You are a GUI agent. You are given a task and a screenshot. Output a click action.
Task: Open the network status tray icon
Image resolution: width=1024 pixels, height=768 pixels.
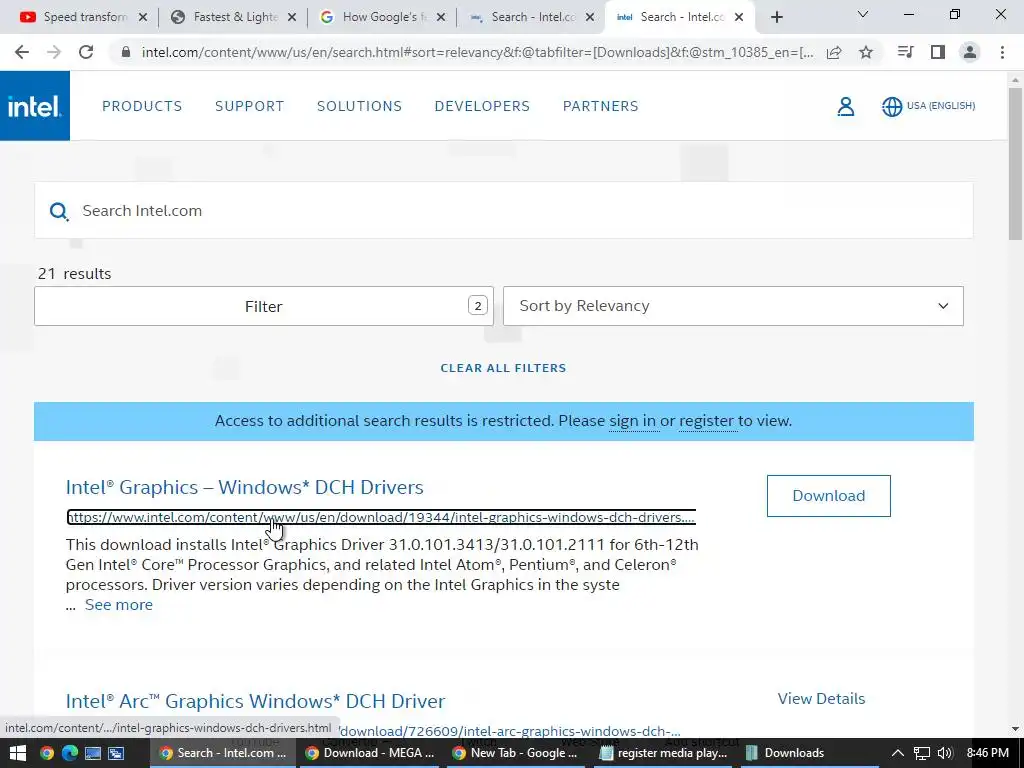[x=921, y=753]
